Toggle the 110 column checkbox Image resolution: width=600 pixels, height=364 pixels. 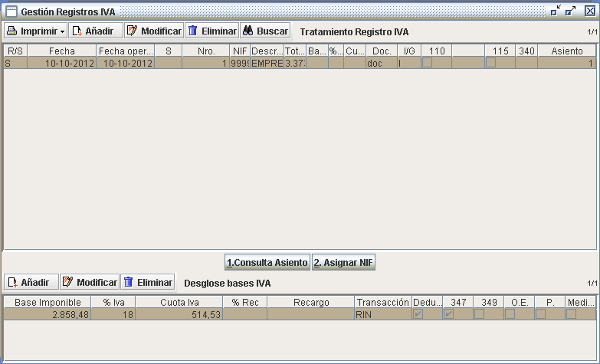pyautogui.click(x=427, y=62)
